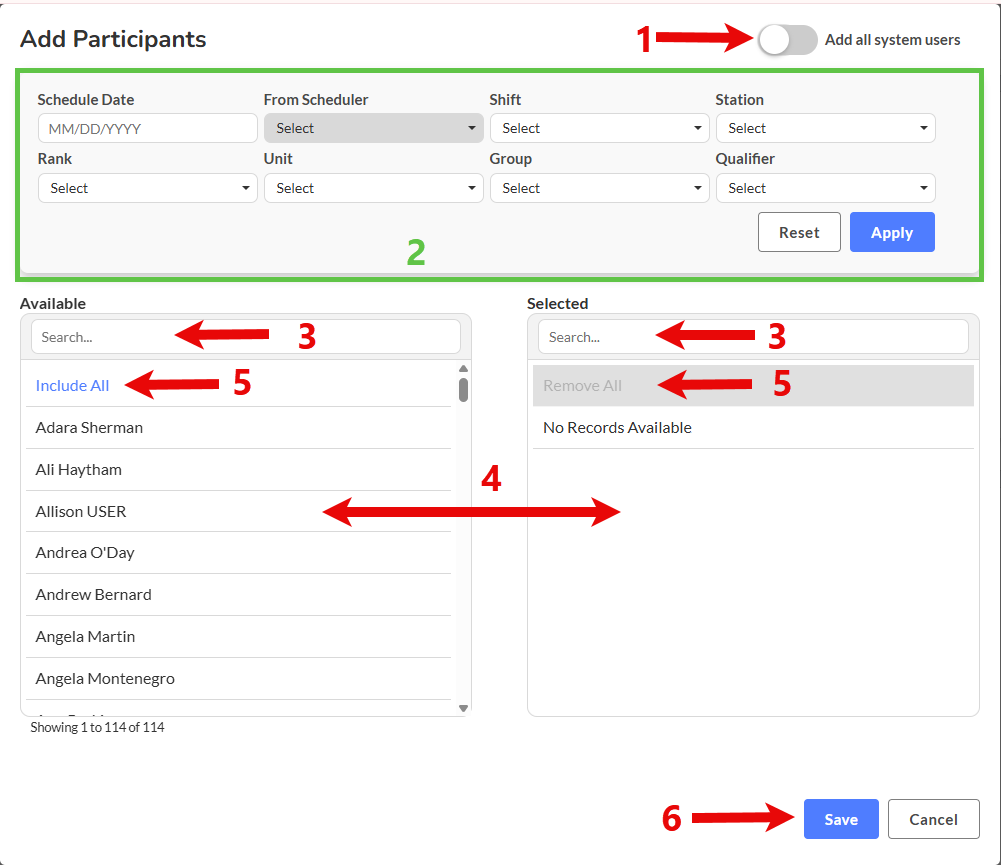The image size is (1001, 865).
Task: Expand the Rank dropdown
Action: [147, 188]
